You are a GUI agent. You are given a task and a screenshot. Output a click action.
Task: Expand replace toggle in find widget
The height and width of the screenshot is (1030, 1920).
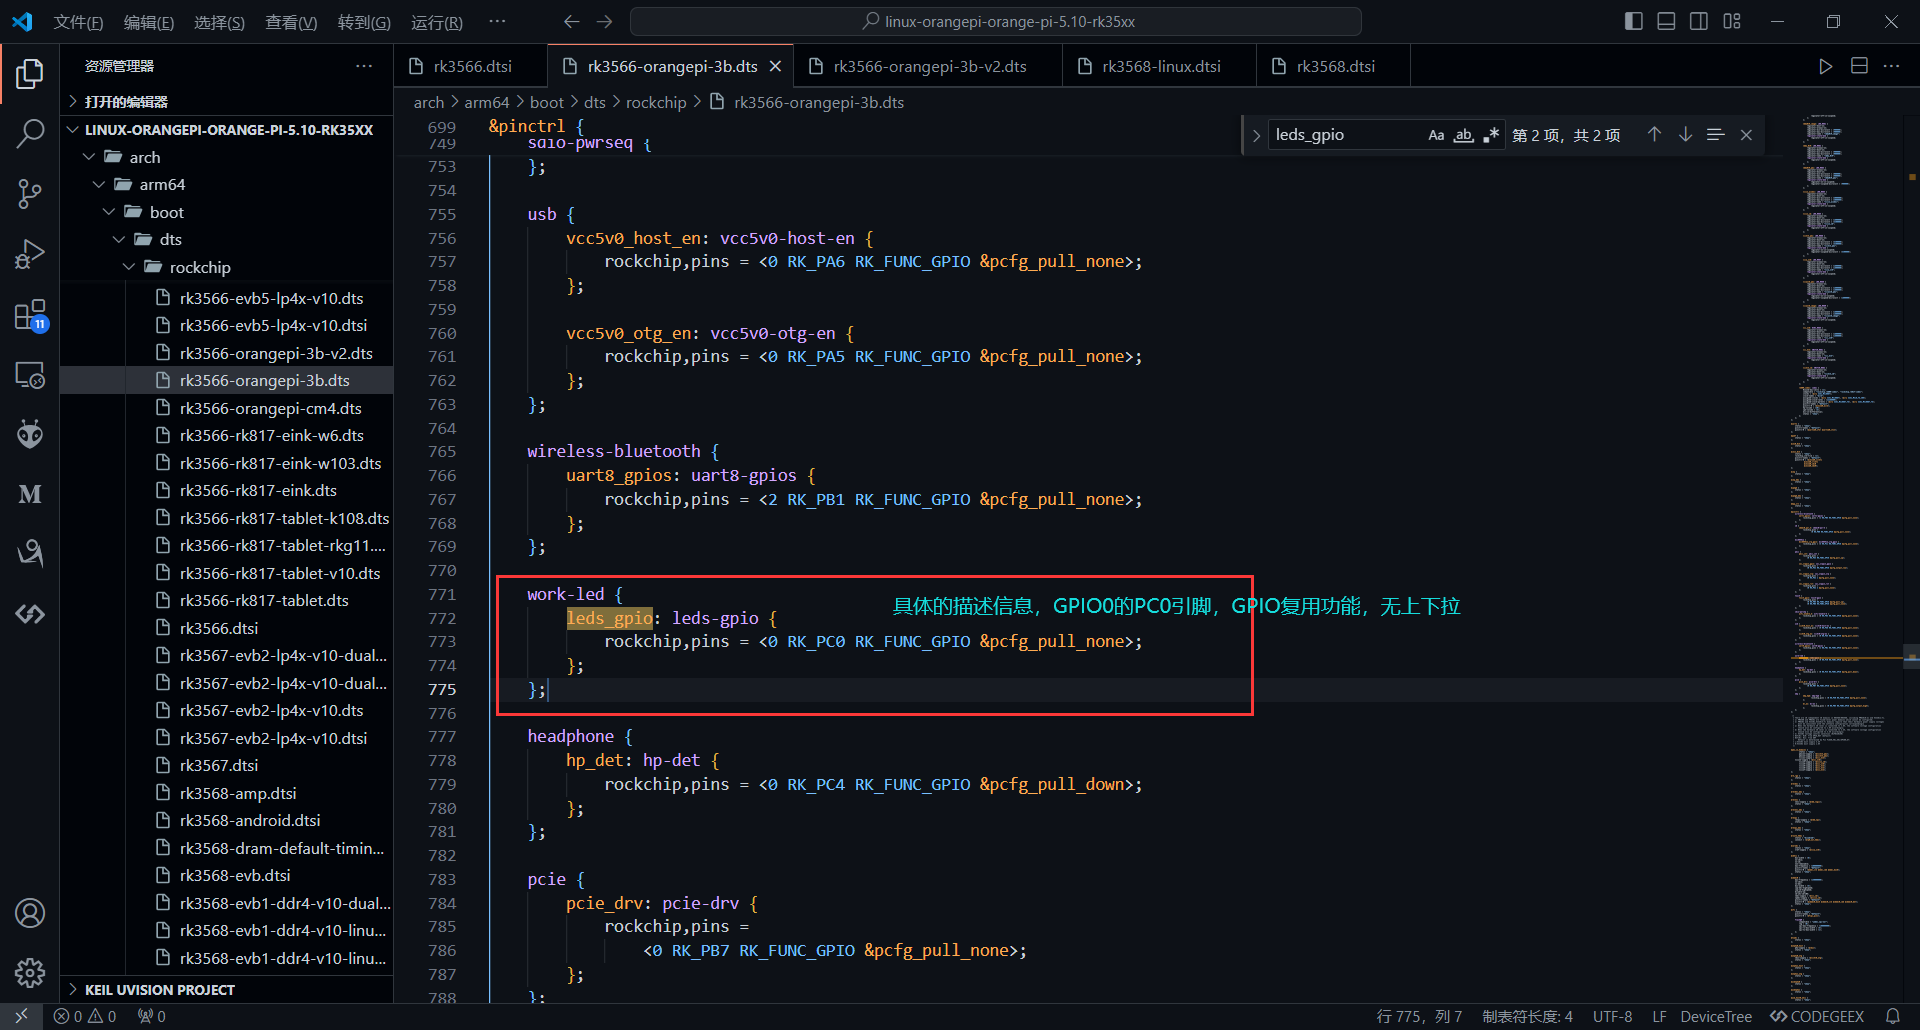[x=1256, y=135]
